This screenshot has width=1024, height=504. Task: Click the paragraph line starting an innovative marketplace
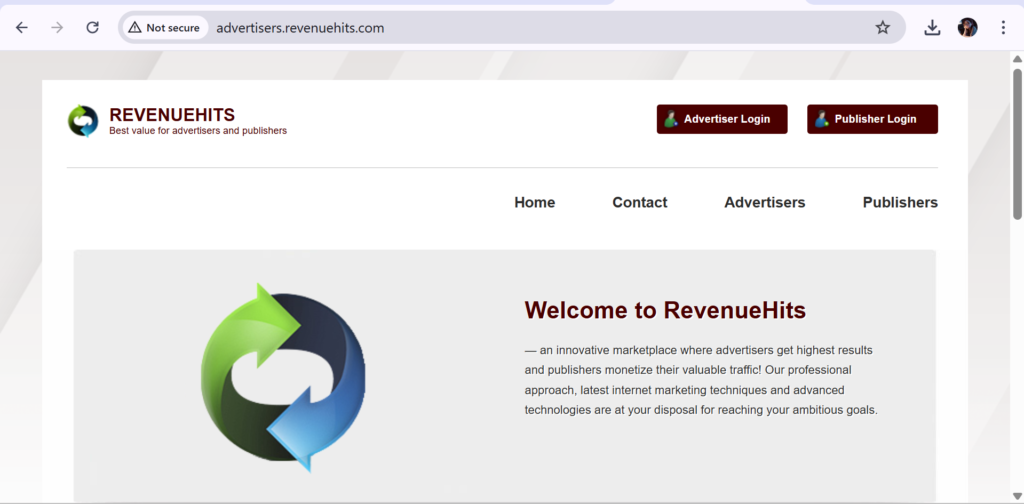[x=698, y=350]
